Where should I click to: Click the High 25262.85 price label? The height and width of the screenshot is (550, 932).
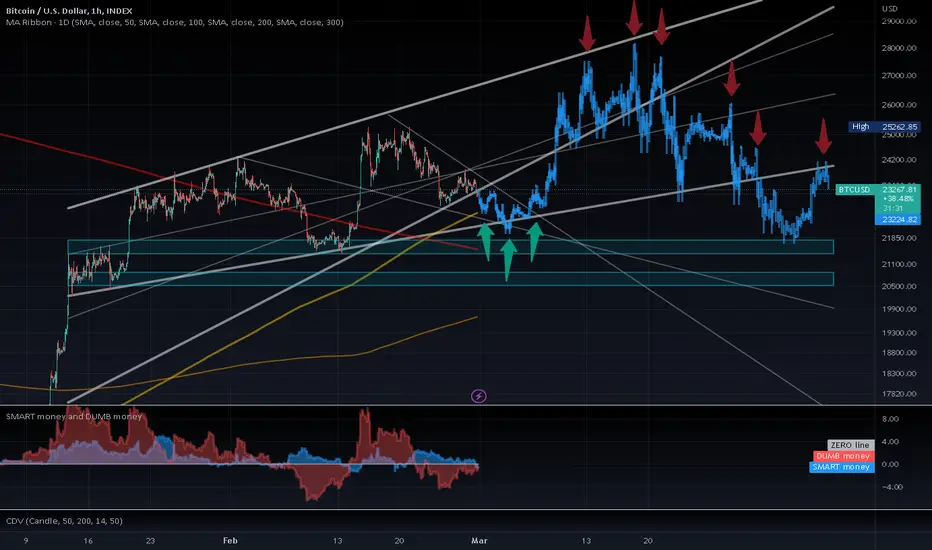pyautogui.click(x=884, y=127)
